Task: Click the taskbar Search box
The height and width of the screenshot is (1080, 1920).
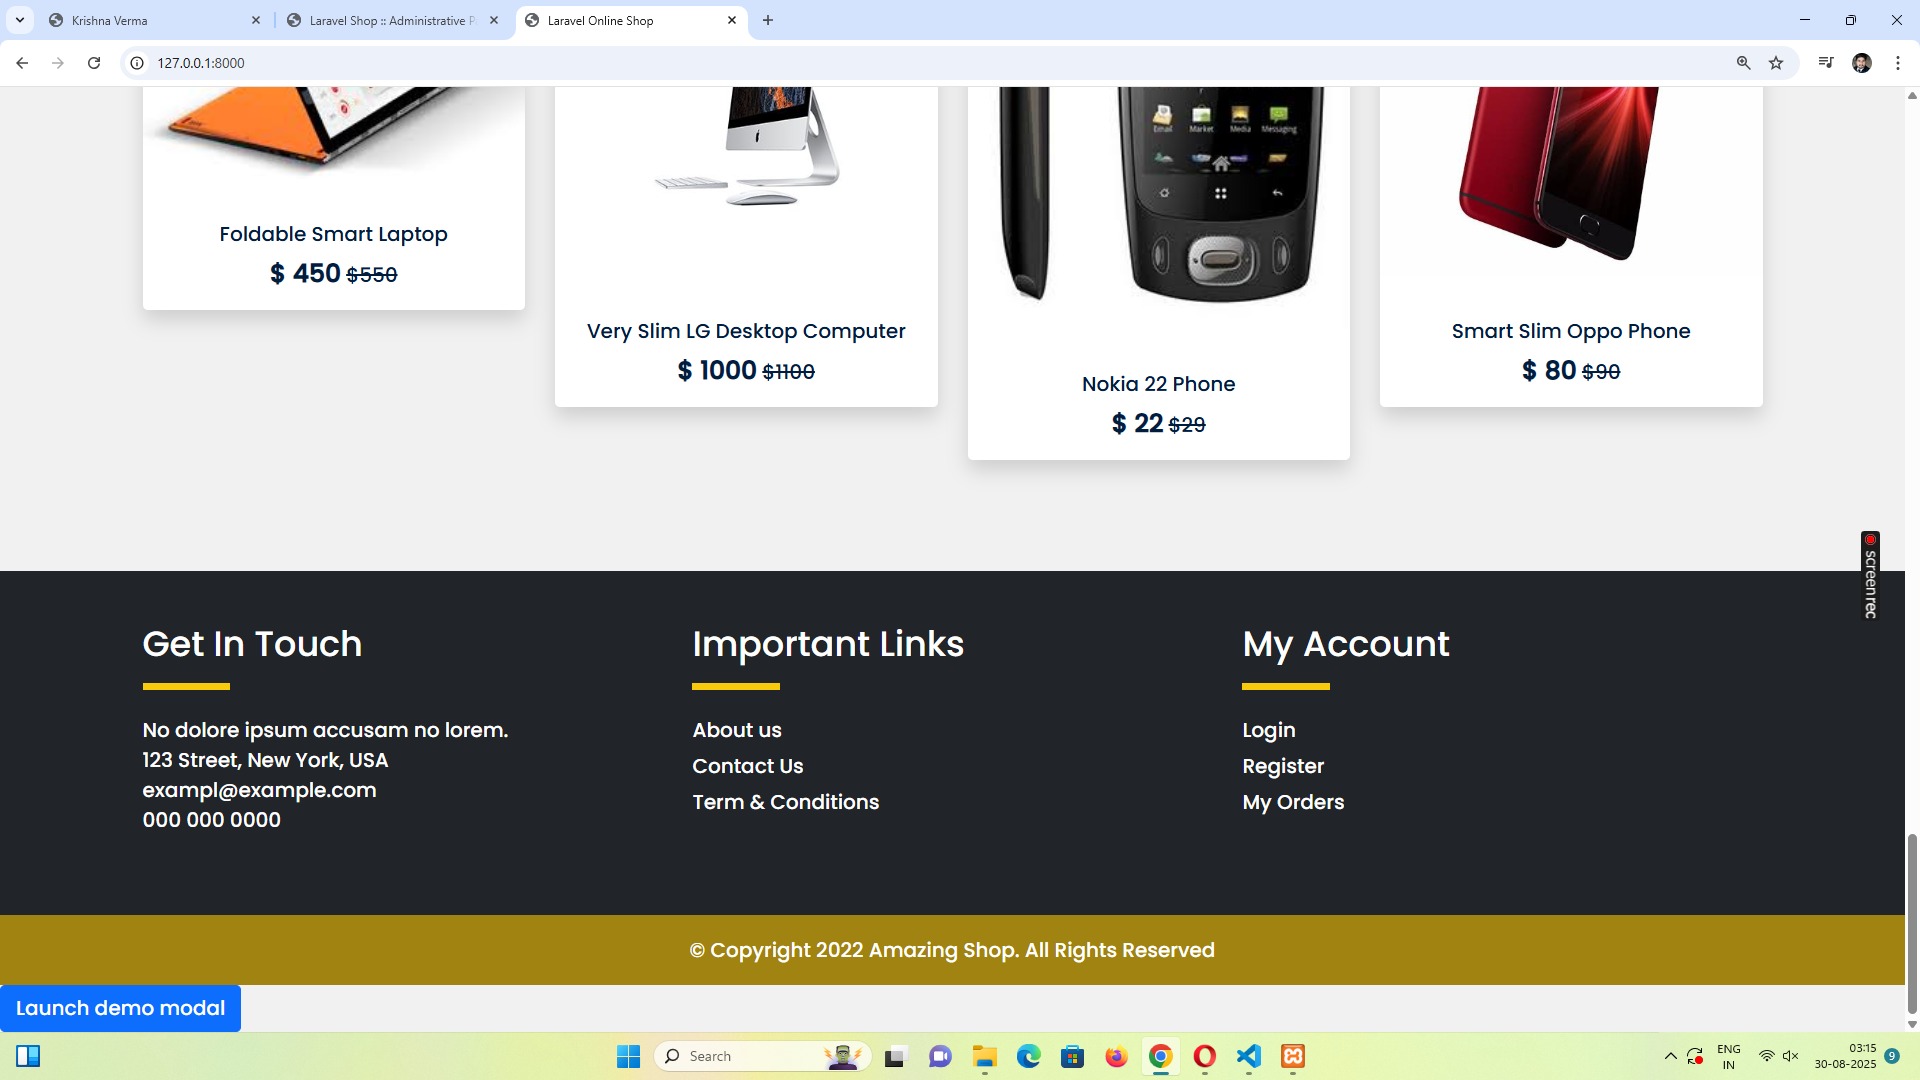Action: (x=762, y=1056)
